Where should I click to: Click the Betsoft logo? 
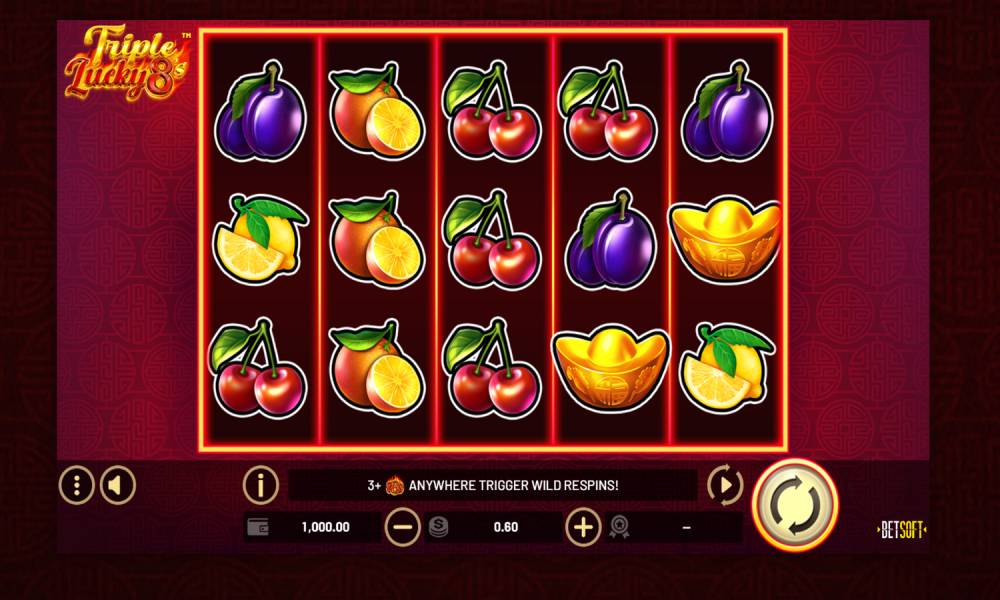(902, 530)
